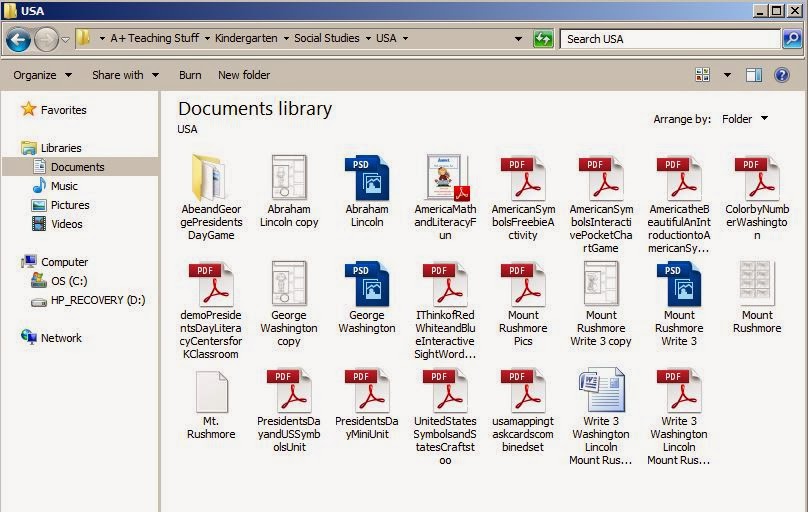Viewport: 808px width, 512px height.
Task: Open Windows Explorer help
Action: point(782,75)
